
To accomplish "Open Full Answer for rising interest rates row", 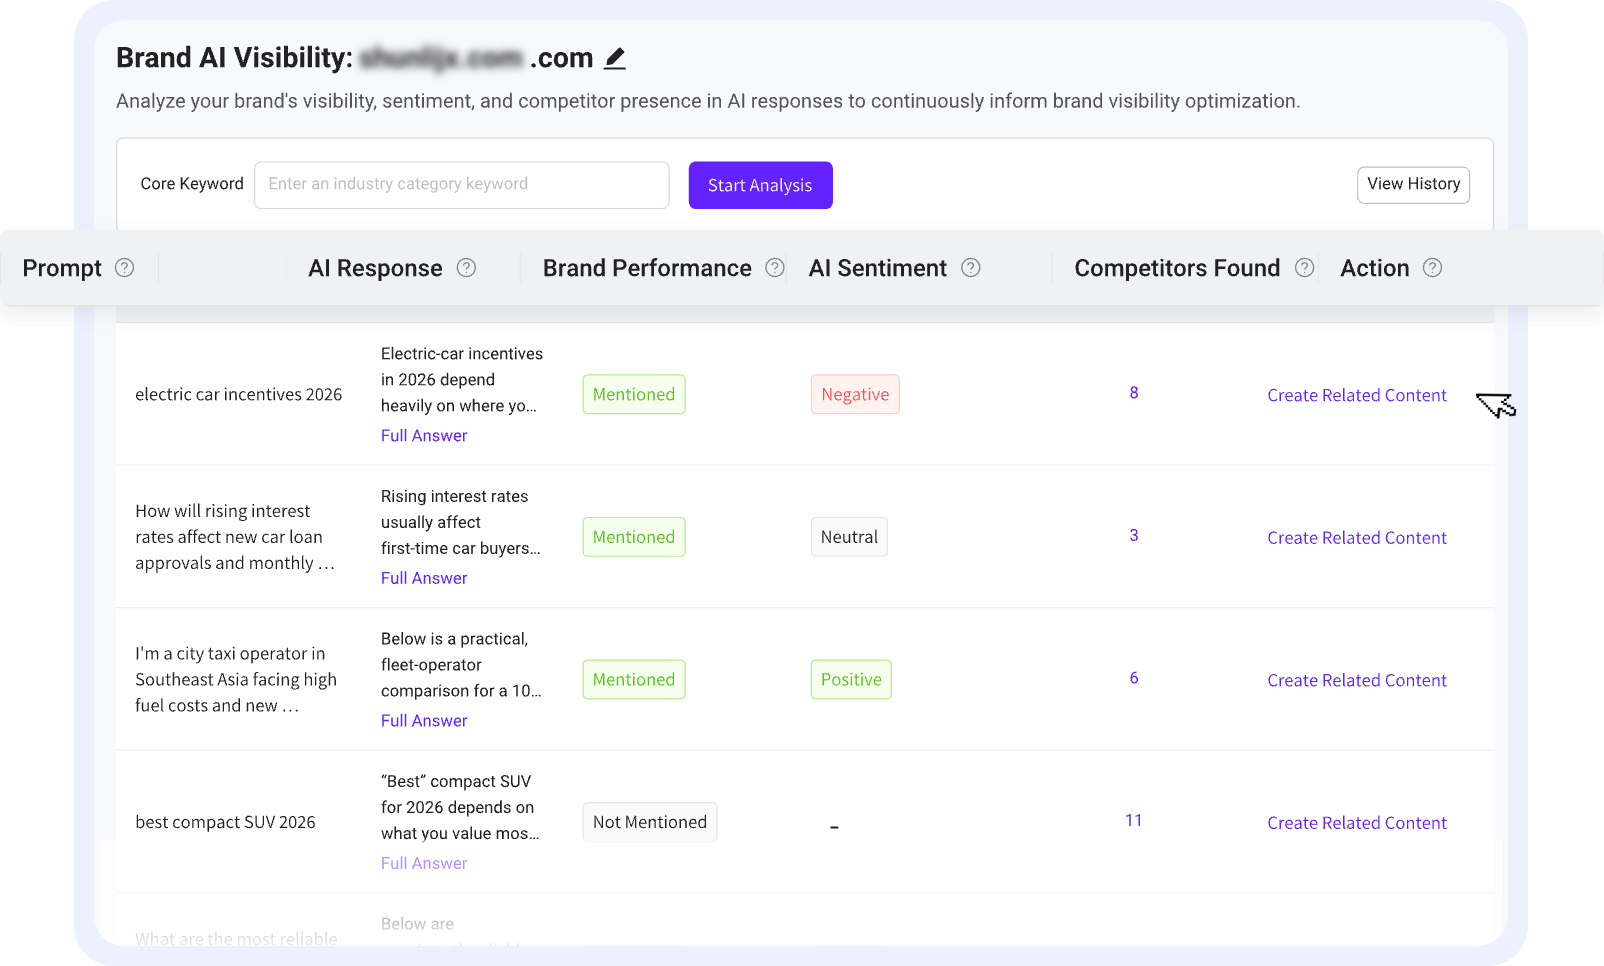I will tap(423, 577).
